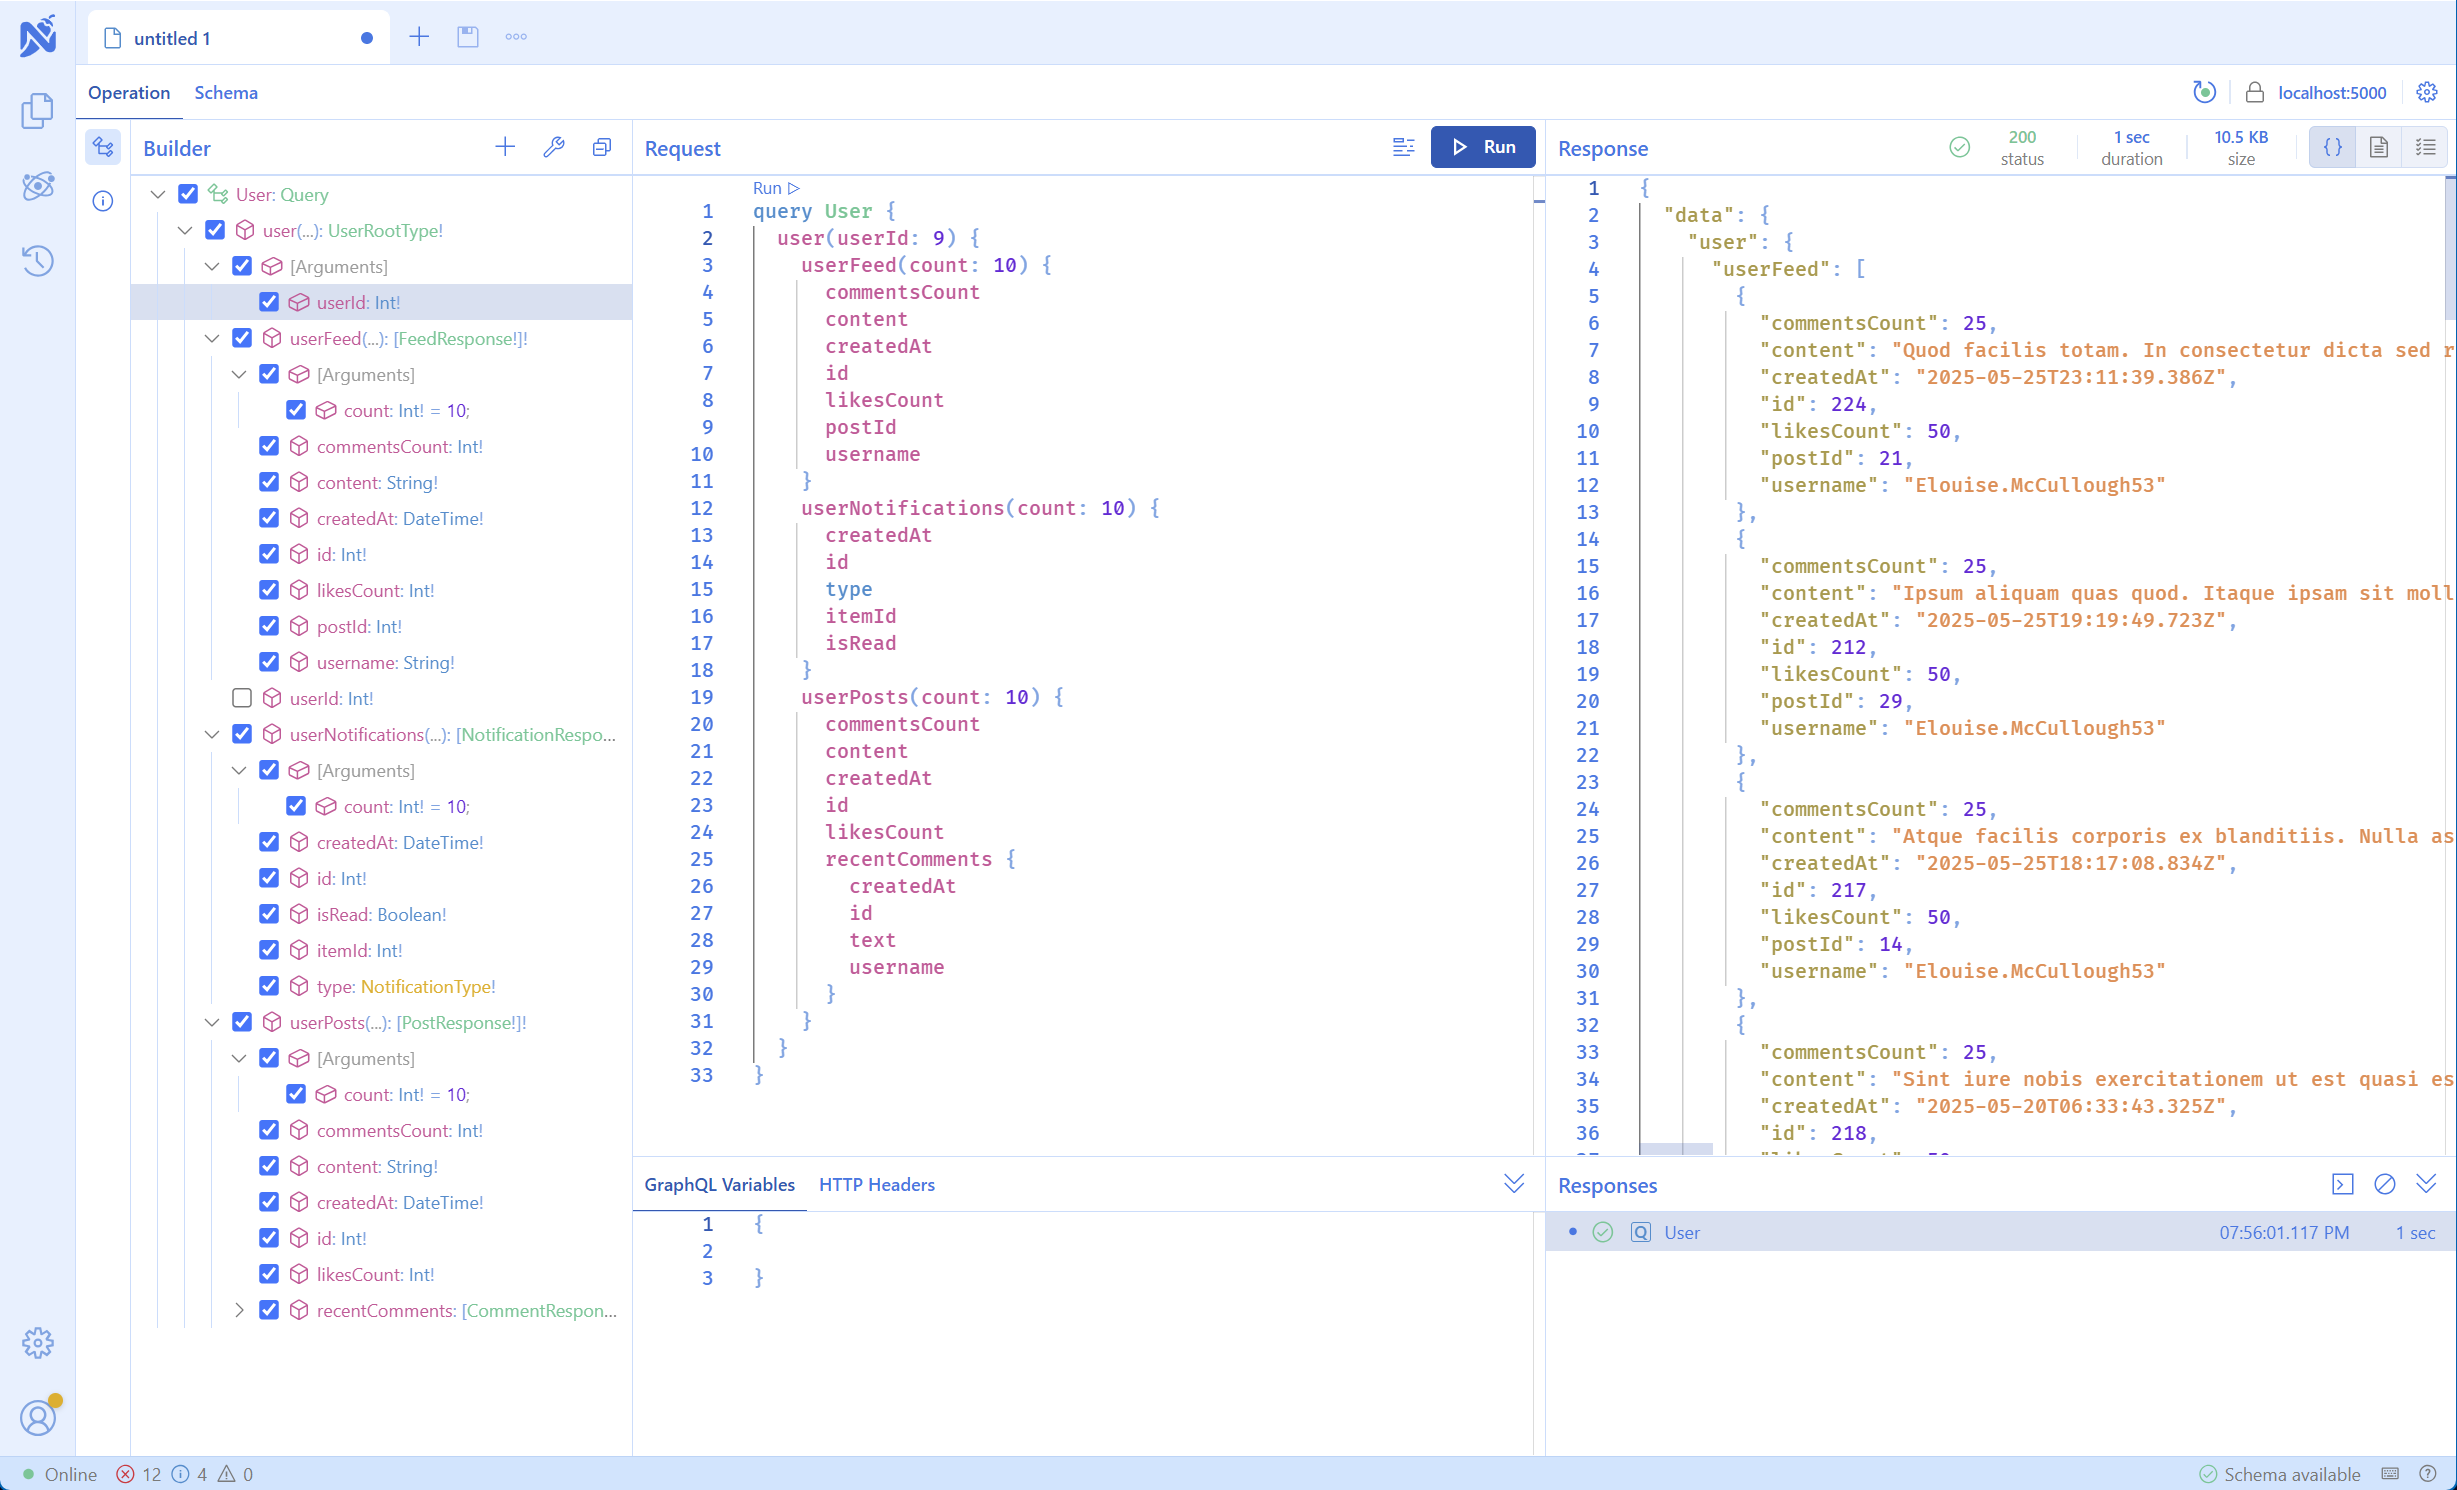Open the Banana Cake Pop logo home
The height and width of the screenshot is (1490, 2457).
click(38, 37)
